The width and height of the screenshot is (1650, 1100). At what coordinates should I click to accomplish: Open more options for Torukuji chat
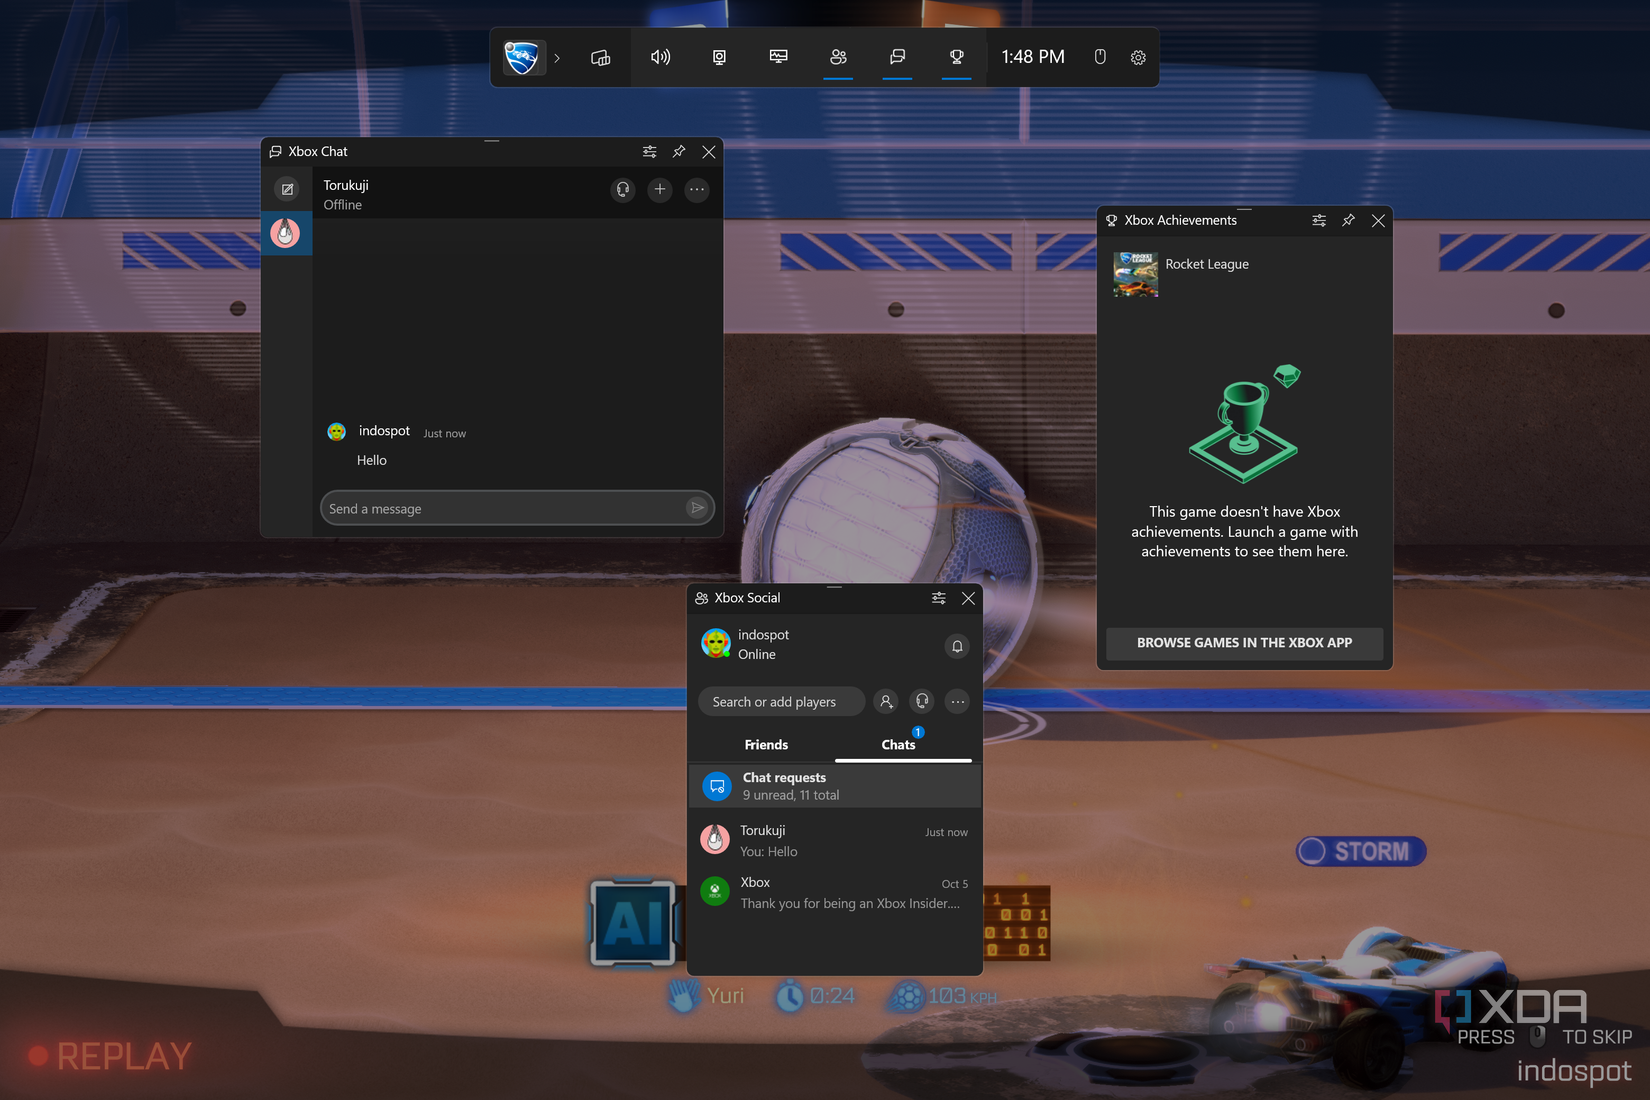pos(697,189)
